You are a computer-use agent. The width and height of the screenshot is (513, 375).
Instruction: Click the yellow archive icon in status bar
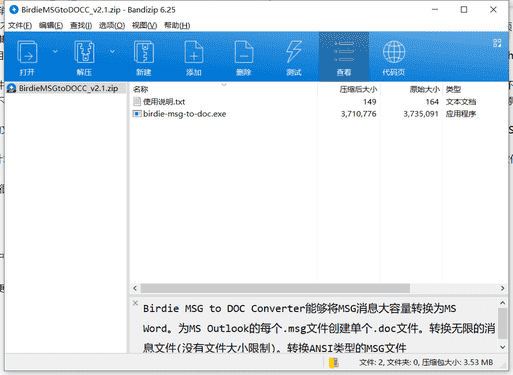(x=334, y=362)
